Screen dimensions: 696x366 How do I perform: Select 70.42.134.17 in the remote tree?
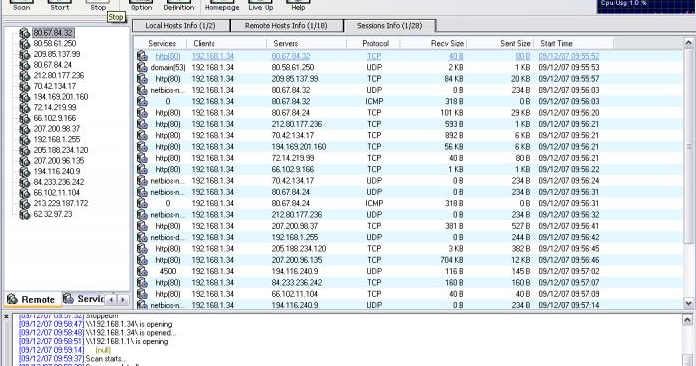point(55,86)
